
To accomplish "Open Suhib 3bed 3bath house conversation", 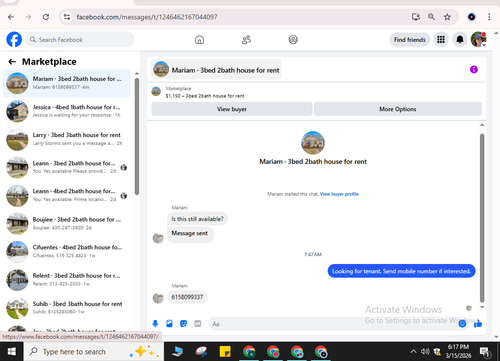I will 67,308.
